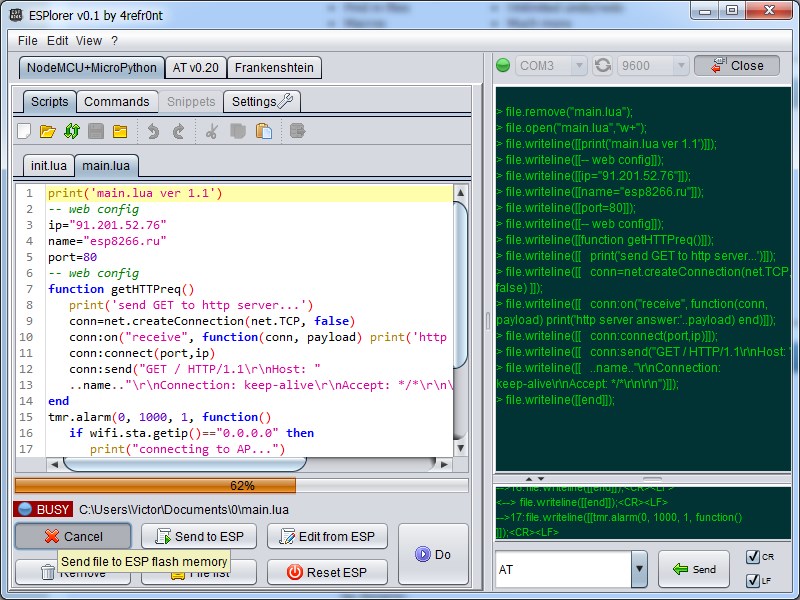Switch to the init.lua tab

coord(48,165)
